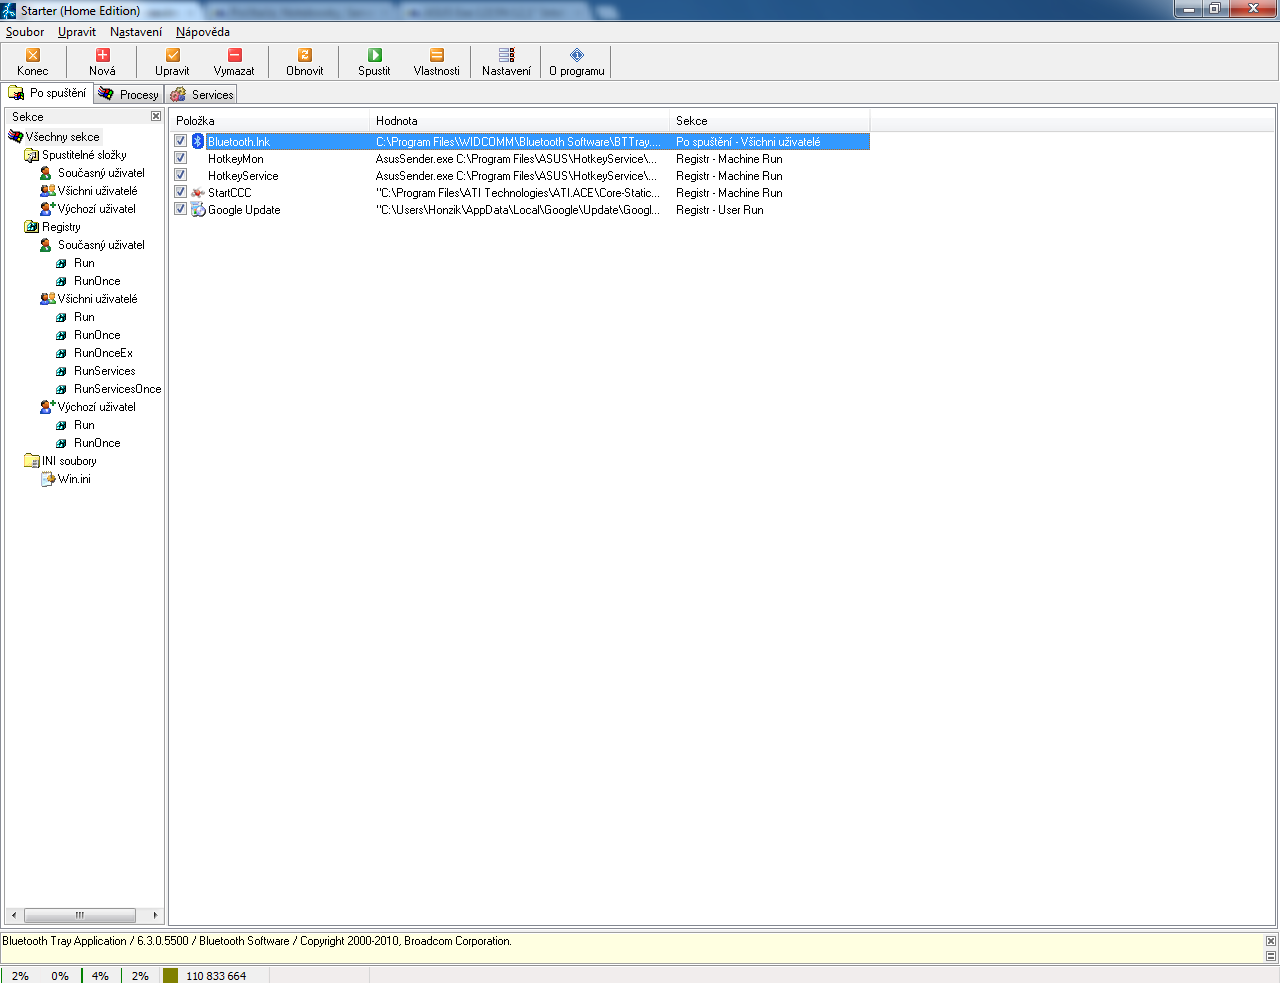Select Výchozí uživatel under Registry
Screen dimensions: 1280x984
(x=97, y=407)
